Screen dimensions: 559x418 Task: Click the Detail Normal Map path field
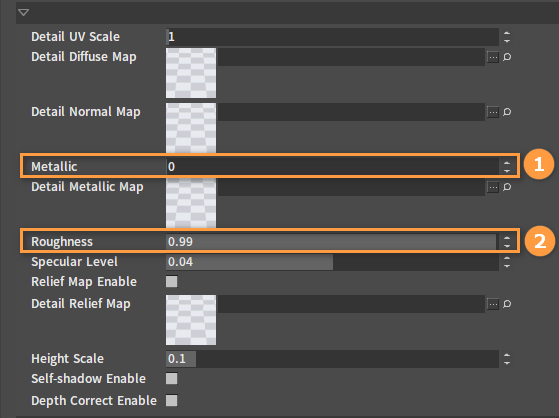tap(351, 112)
